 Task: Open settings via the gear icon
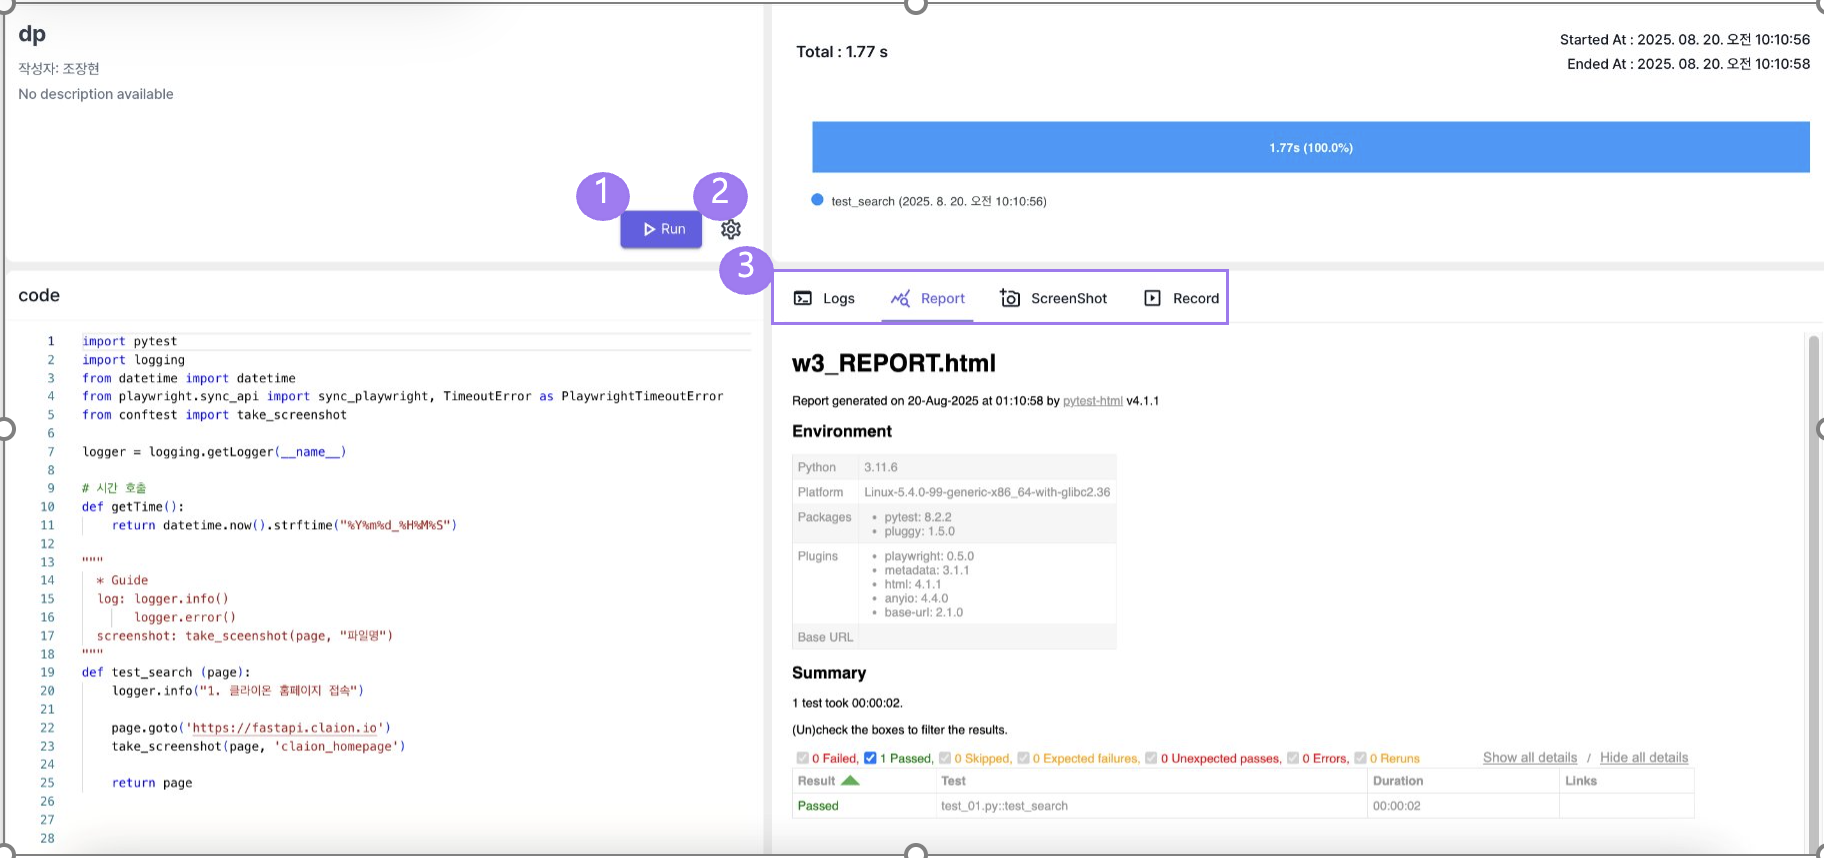(731, 229)
